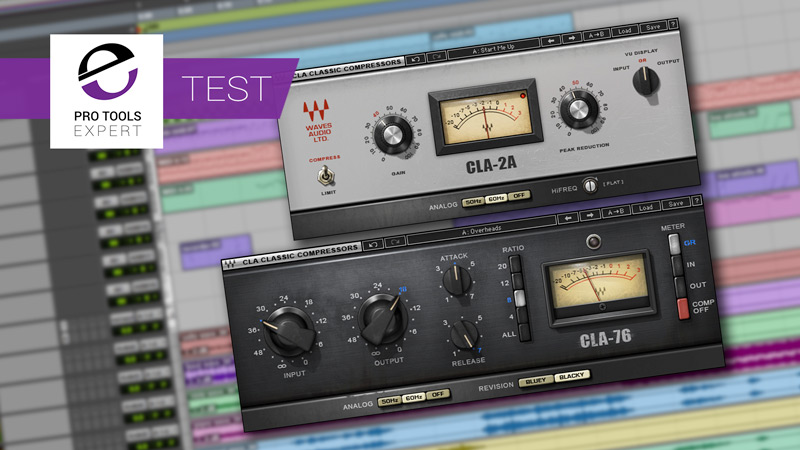This screenshot has width=800, height=450.
Task: Click the VU Display selector knob
Action: [x=645, y=81]
